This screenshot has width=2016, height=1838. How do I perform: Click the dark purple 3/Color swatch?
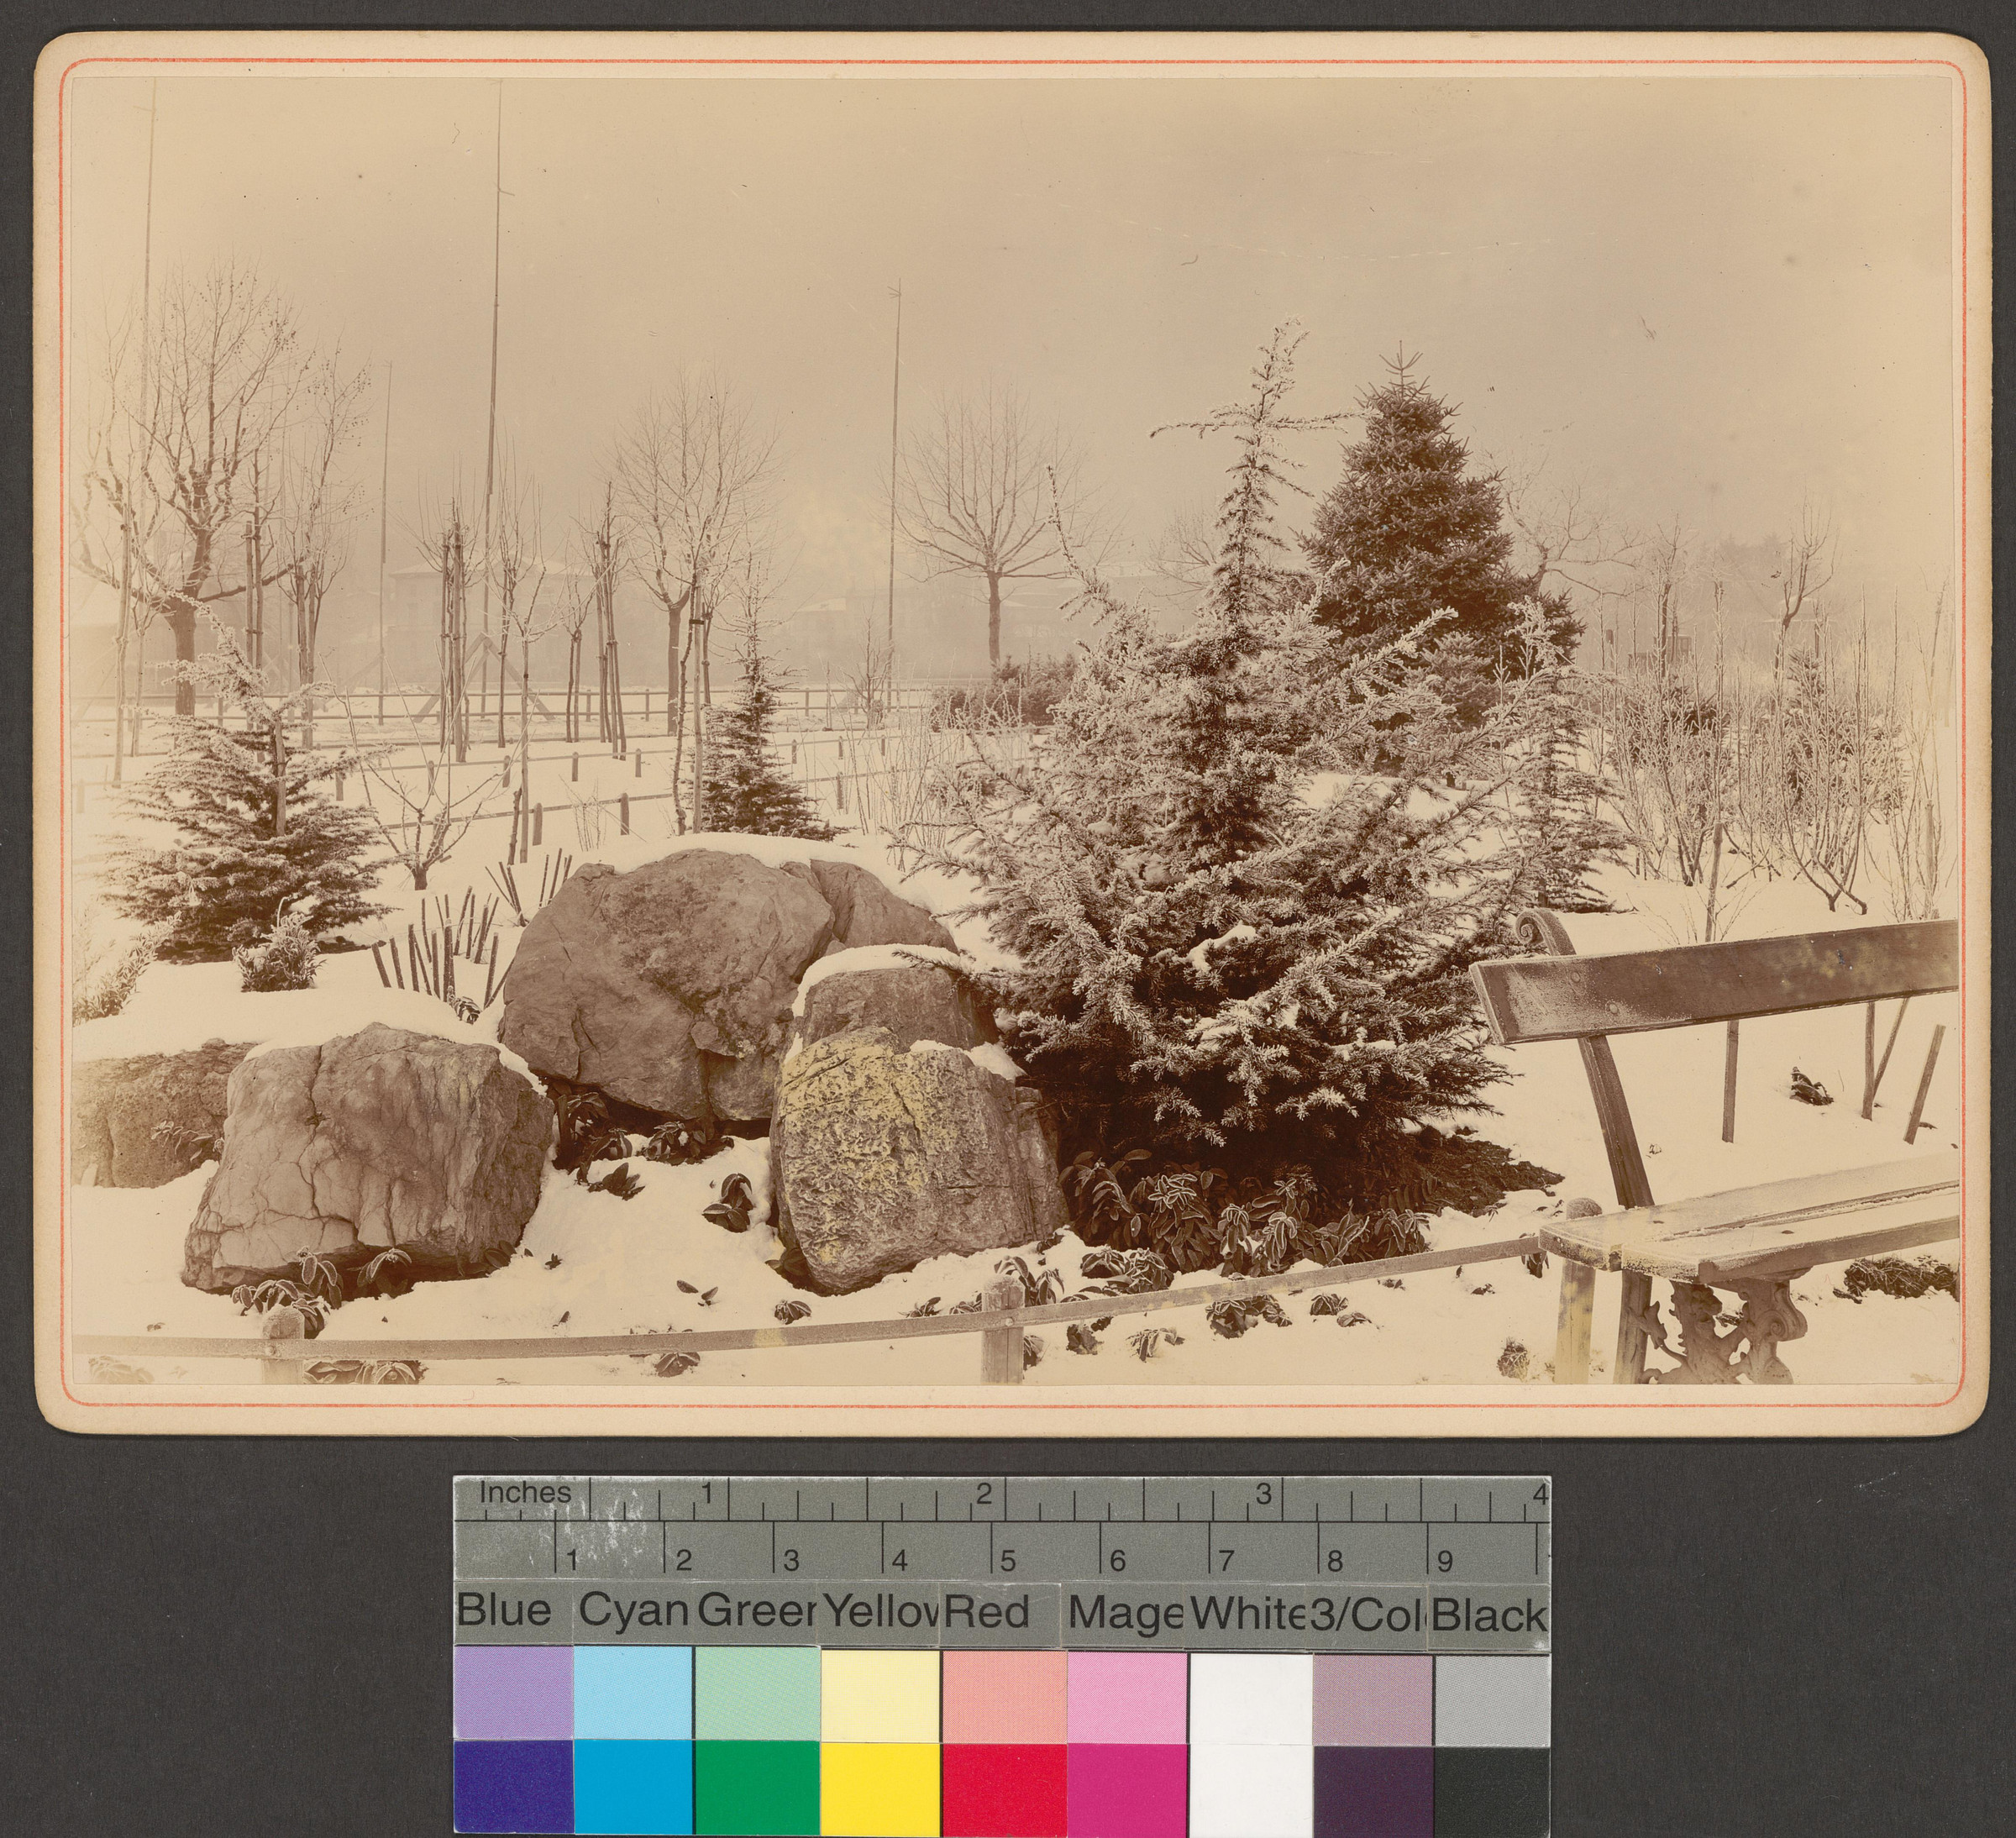[x=1372, y=1790]
